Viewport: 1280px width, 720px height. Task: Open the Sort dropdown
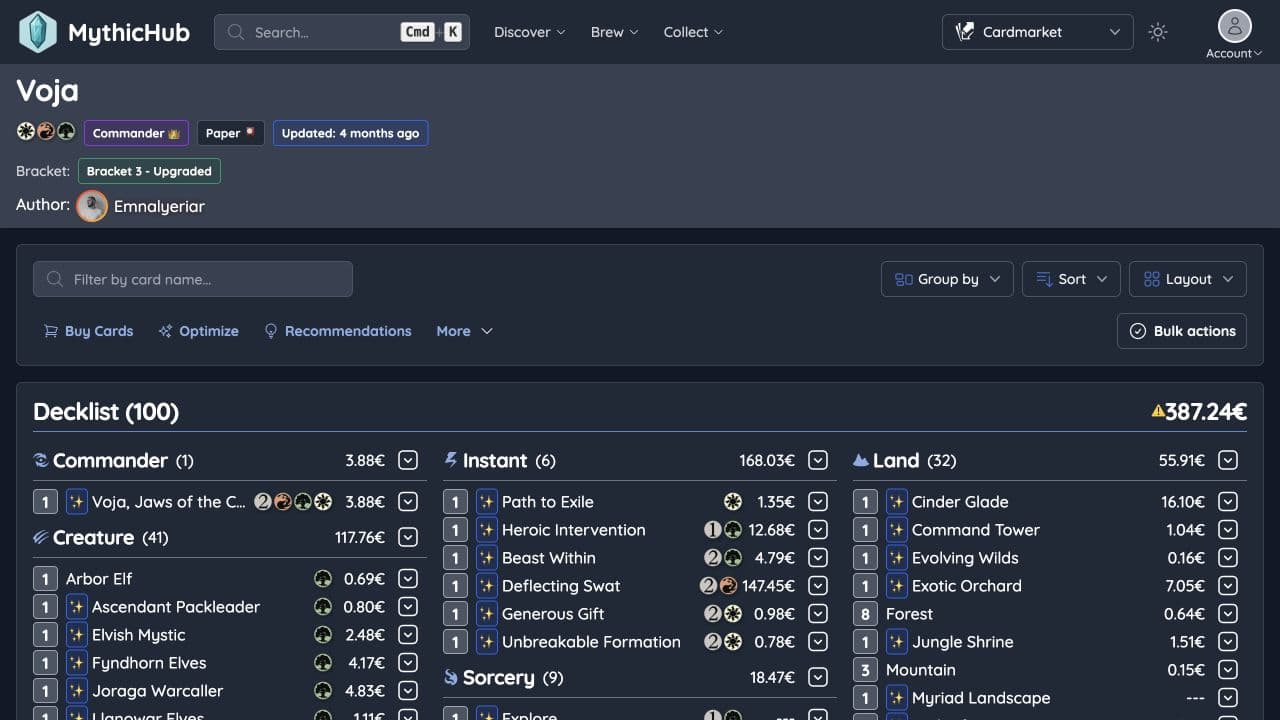1071,279
